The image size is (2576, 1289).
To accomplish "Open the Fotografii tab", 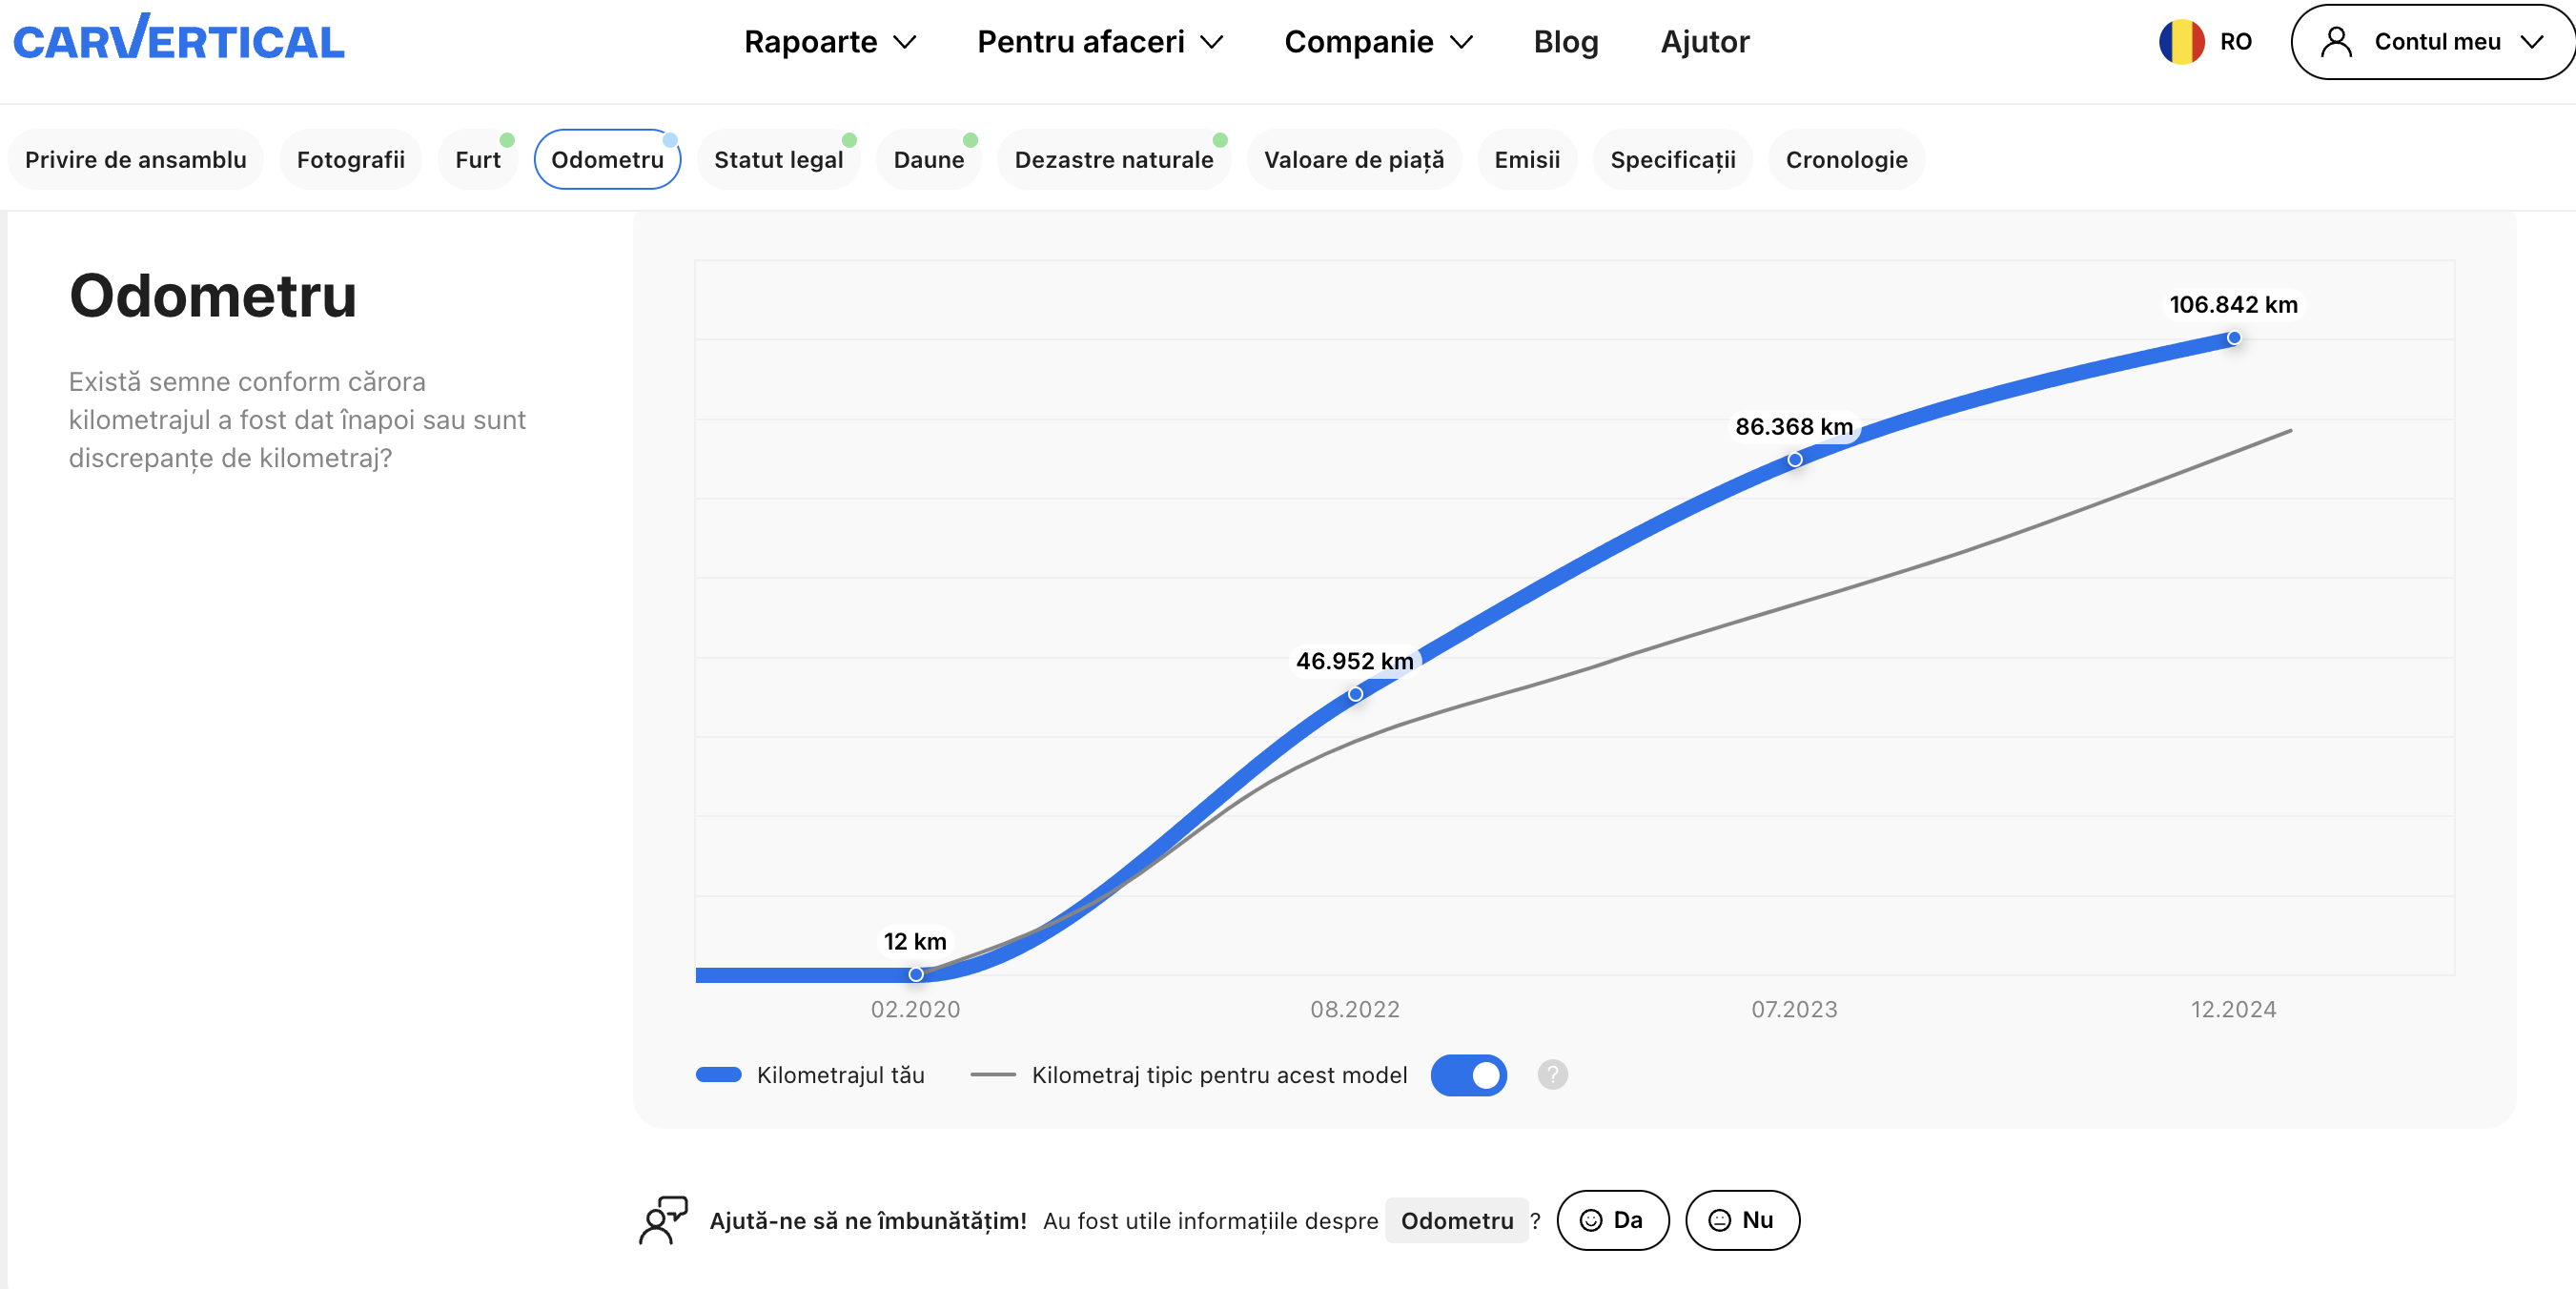I will 351,160.
